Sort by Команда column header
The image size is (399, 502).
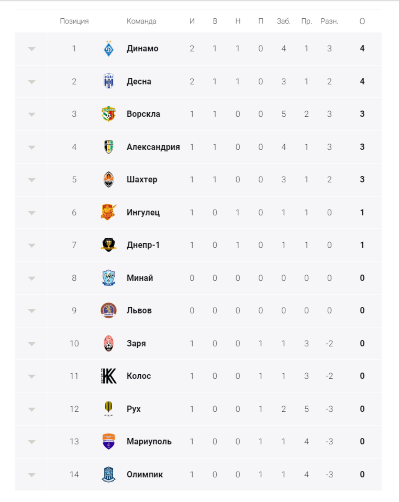pos(141,21)
